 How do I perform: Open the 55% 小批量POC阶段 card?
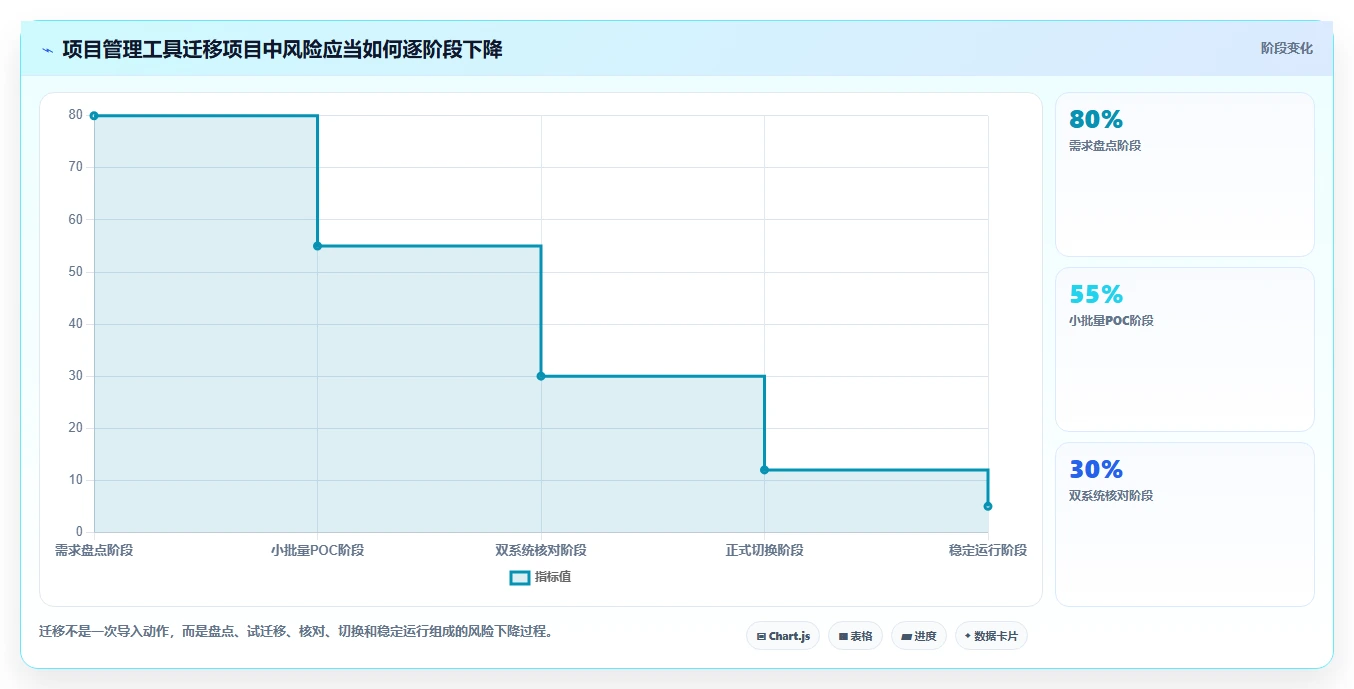(x=1184, y=350)
